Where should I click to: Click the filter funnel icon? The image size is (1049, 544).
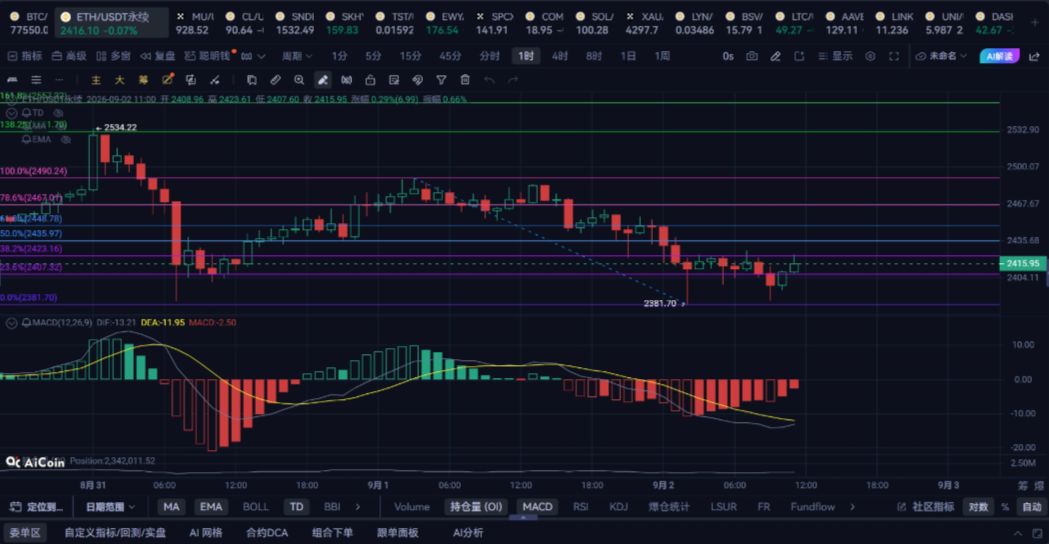pos(442,80)
